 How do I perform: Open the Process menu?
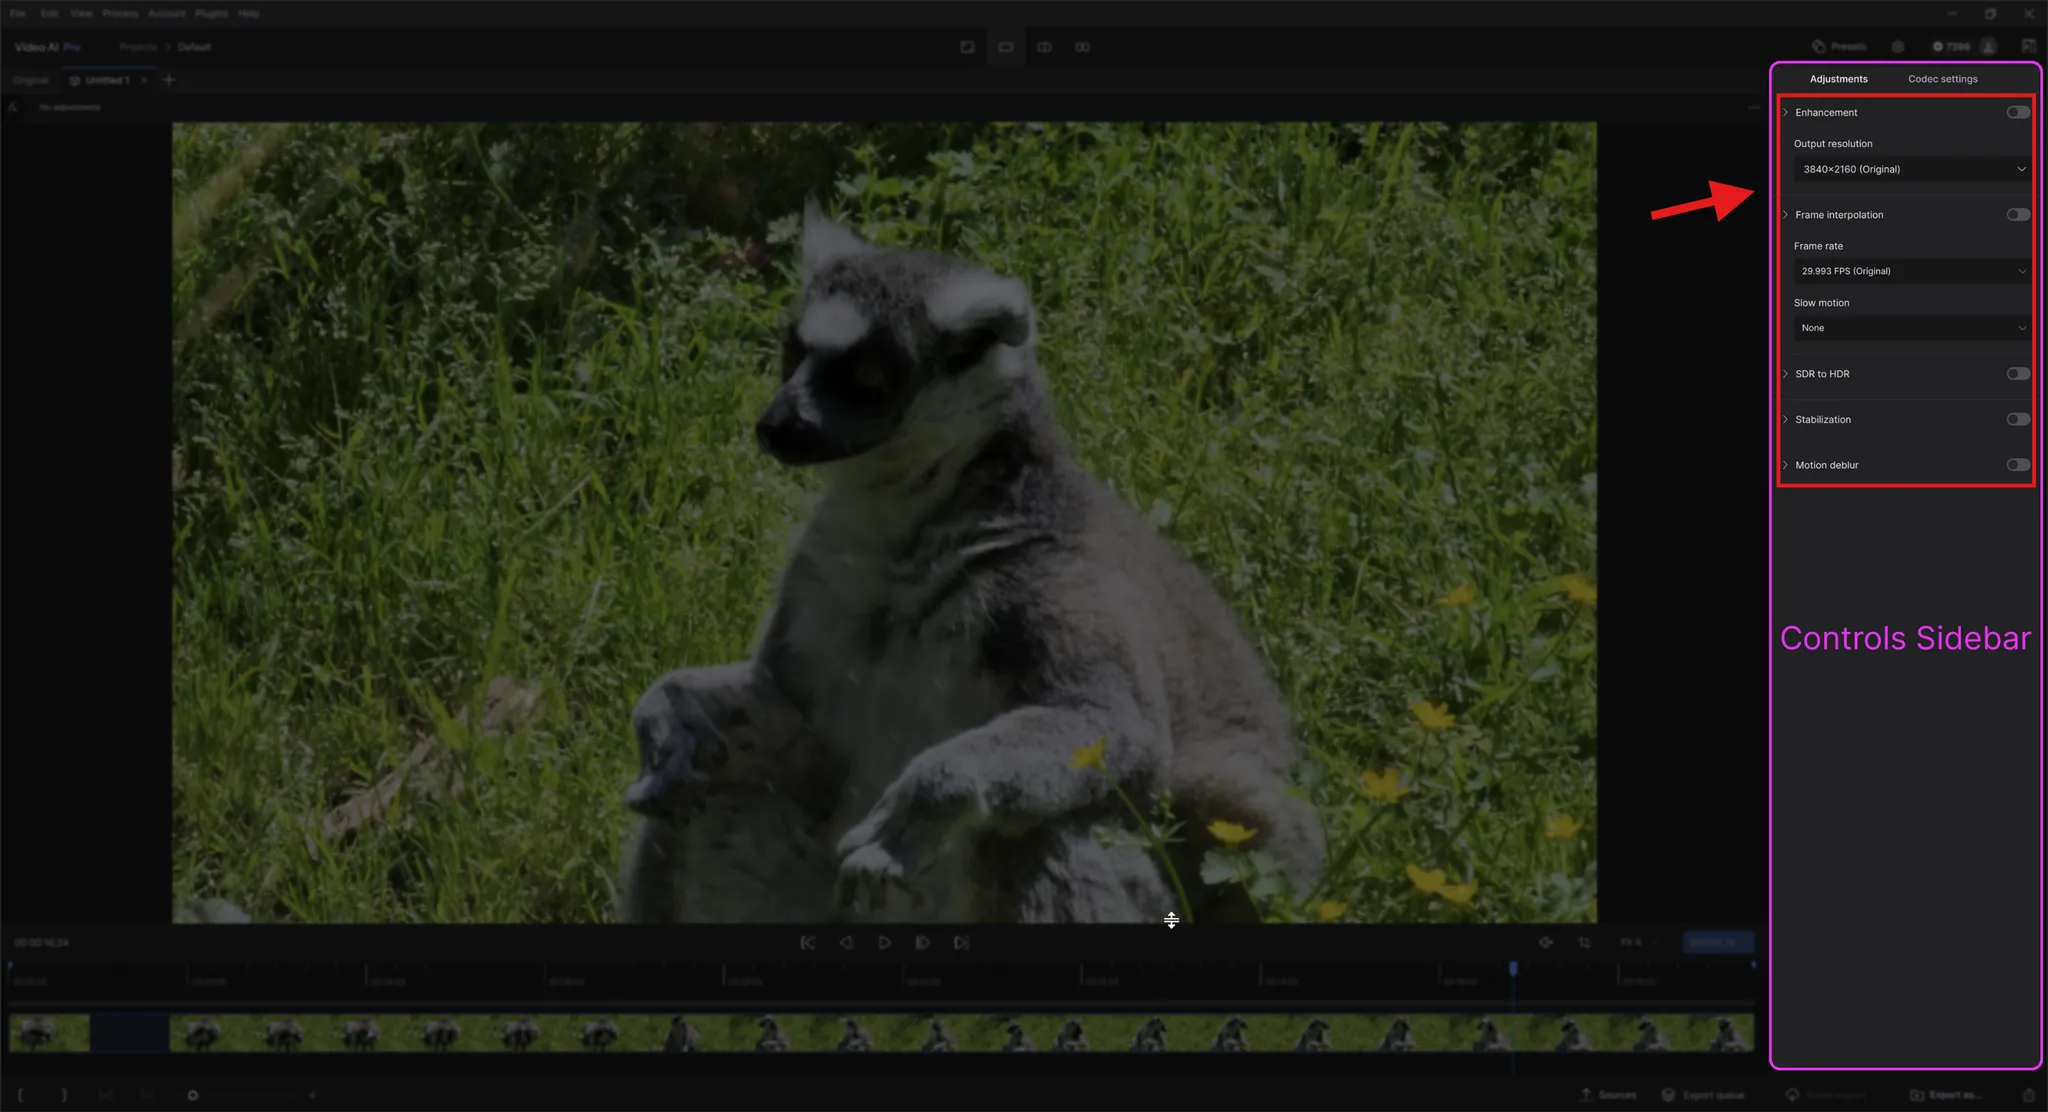click(x=120, y=13)
